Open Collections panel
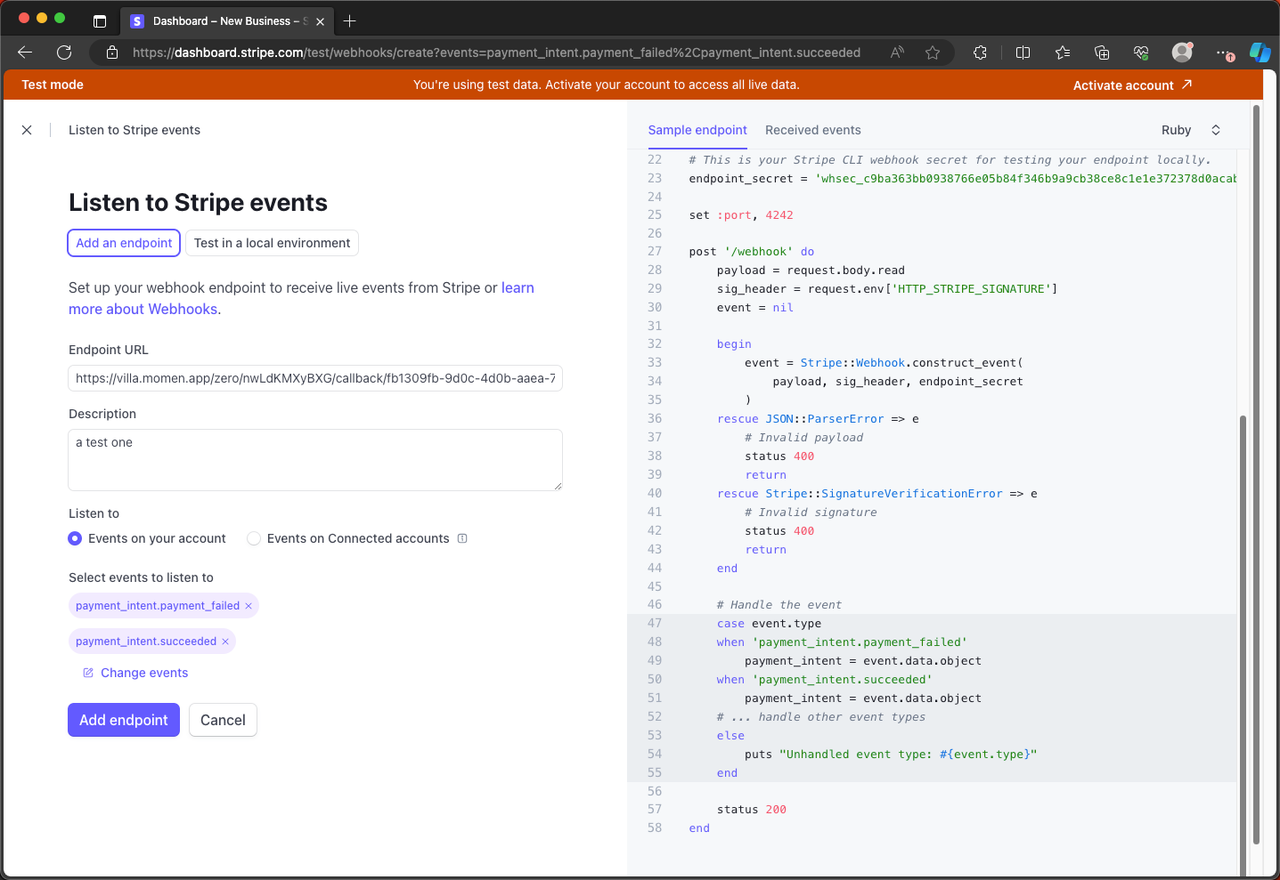 click(x=1101, y=53)
